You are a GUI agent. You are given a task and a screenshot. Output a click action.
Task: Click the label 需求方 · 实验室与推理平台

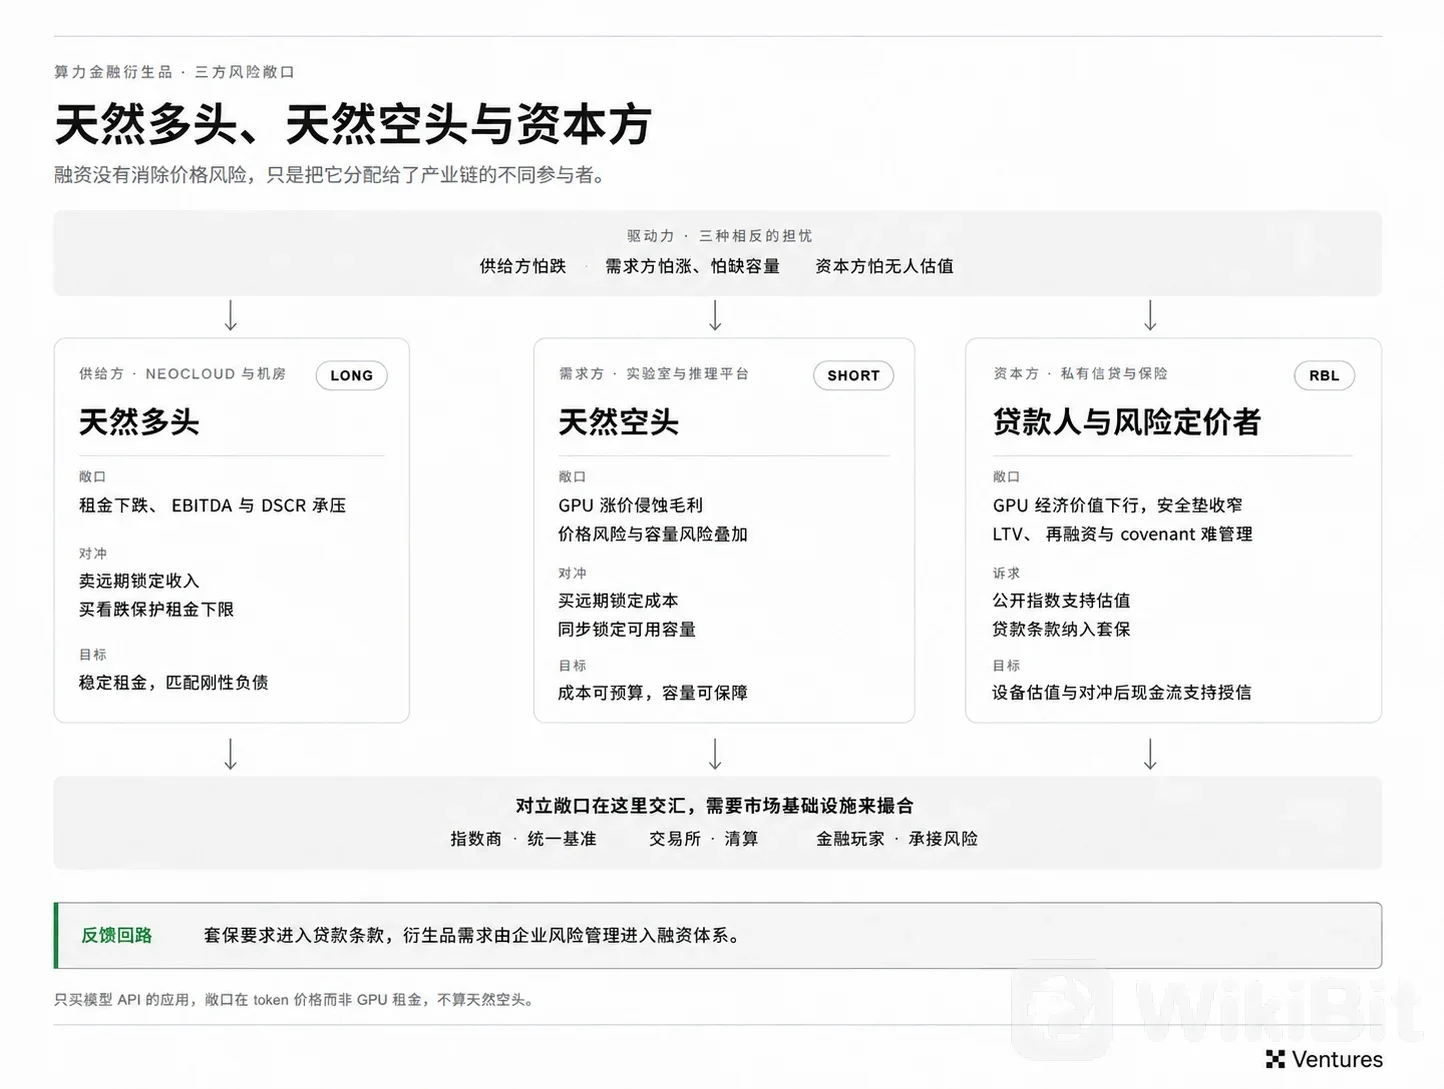(x=654, y=374)
